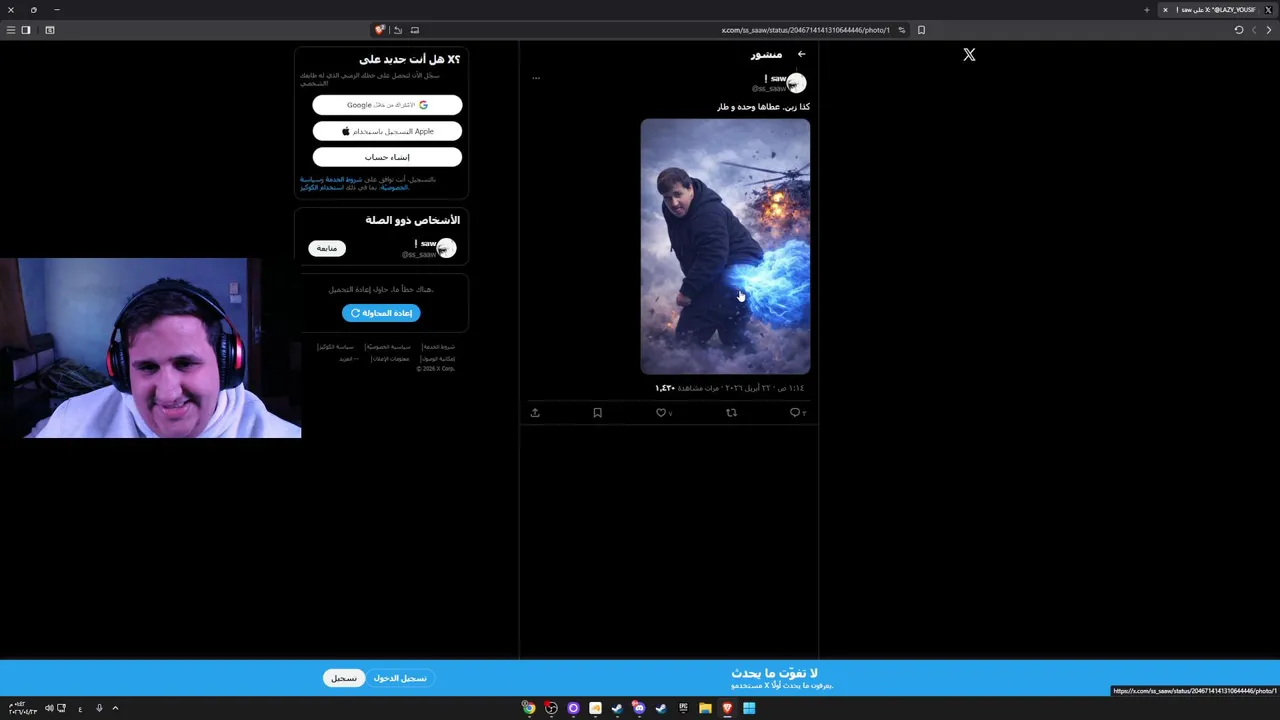Open Discord from the taskbar

(x=639, y=708)
